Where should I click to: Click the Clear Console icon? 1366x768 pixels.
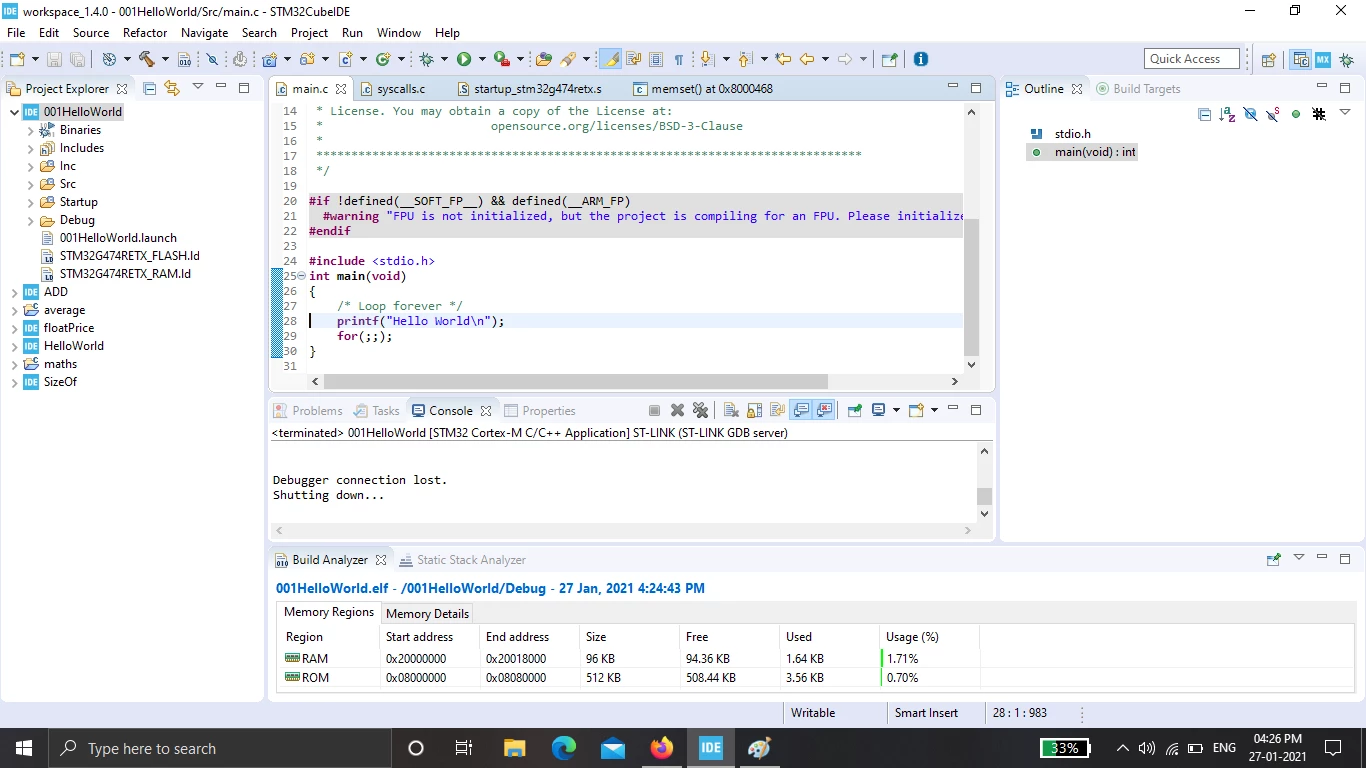point(731,410)
